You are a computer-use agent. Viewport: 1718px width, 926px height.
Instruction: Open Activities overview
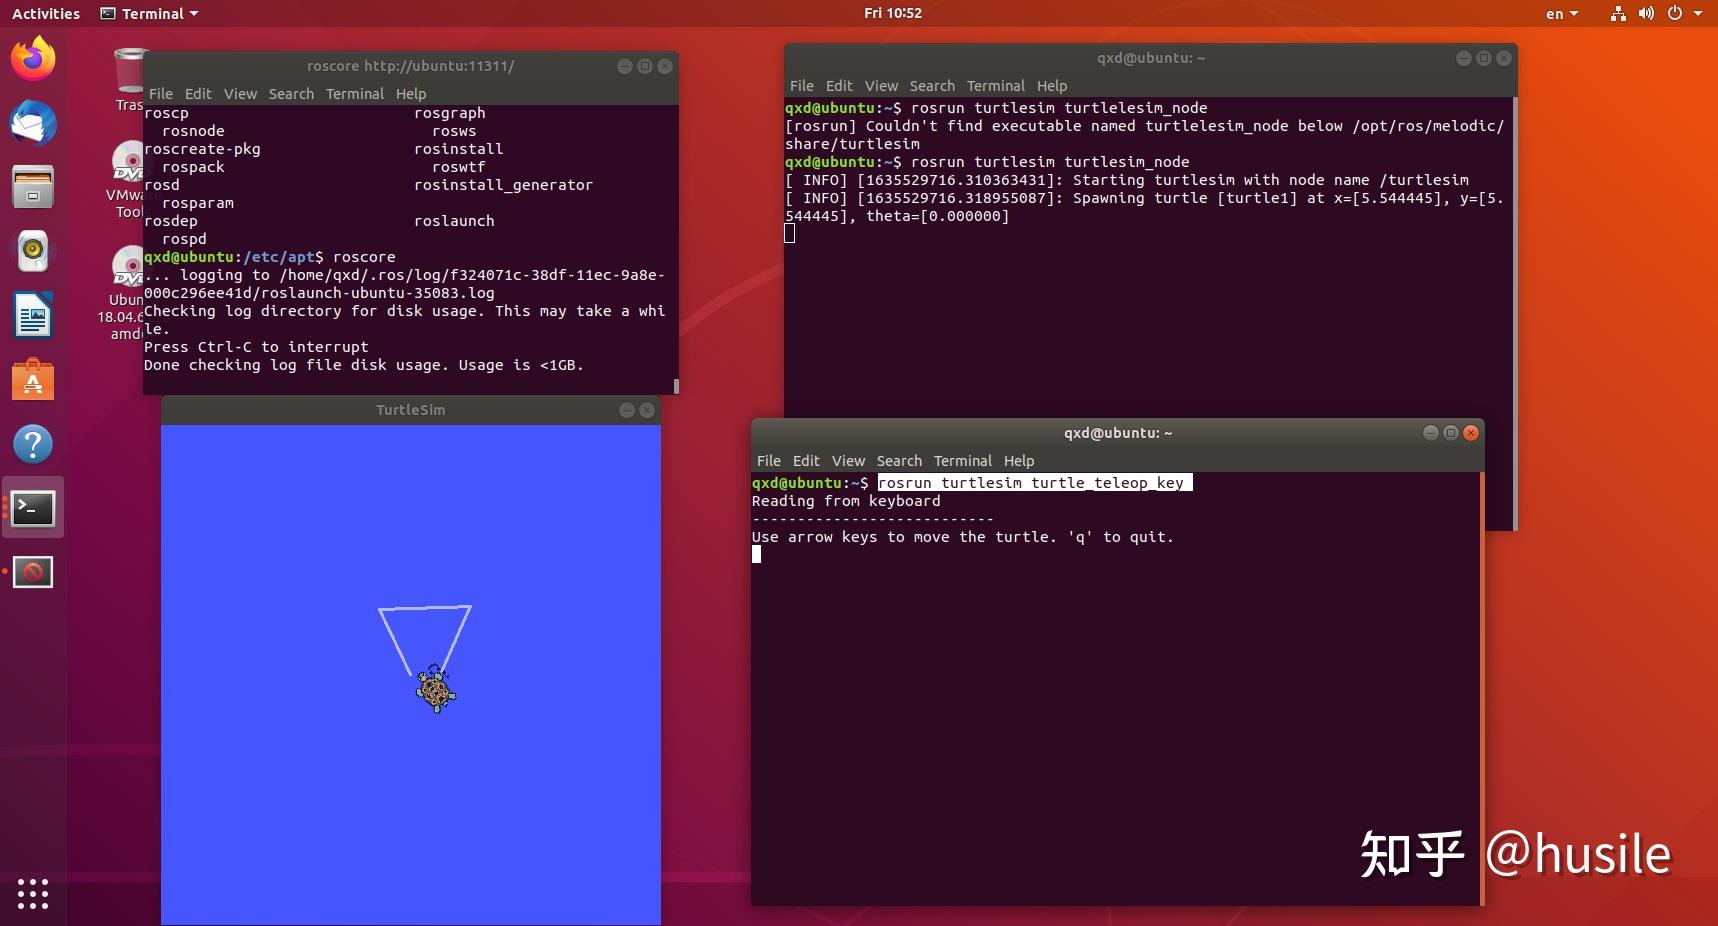pos(45,13)
